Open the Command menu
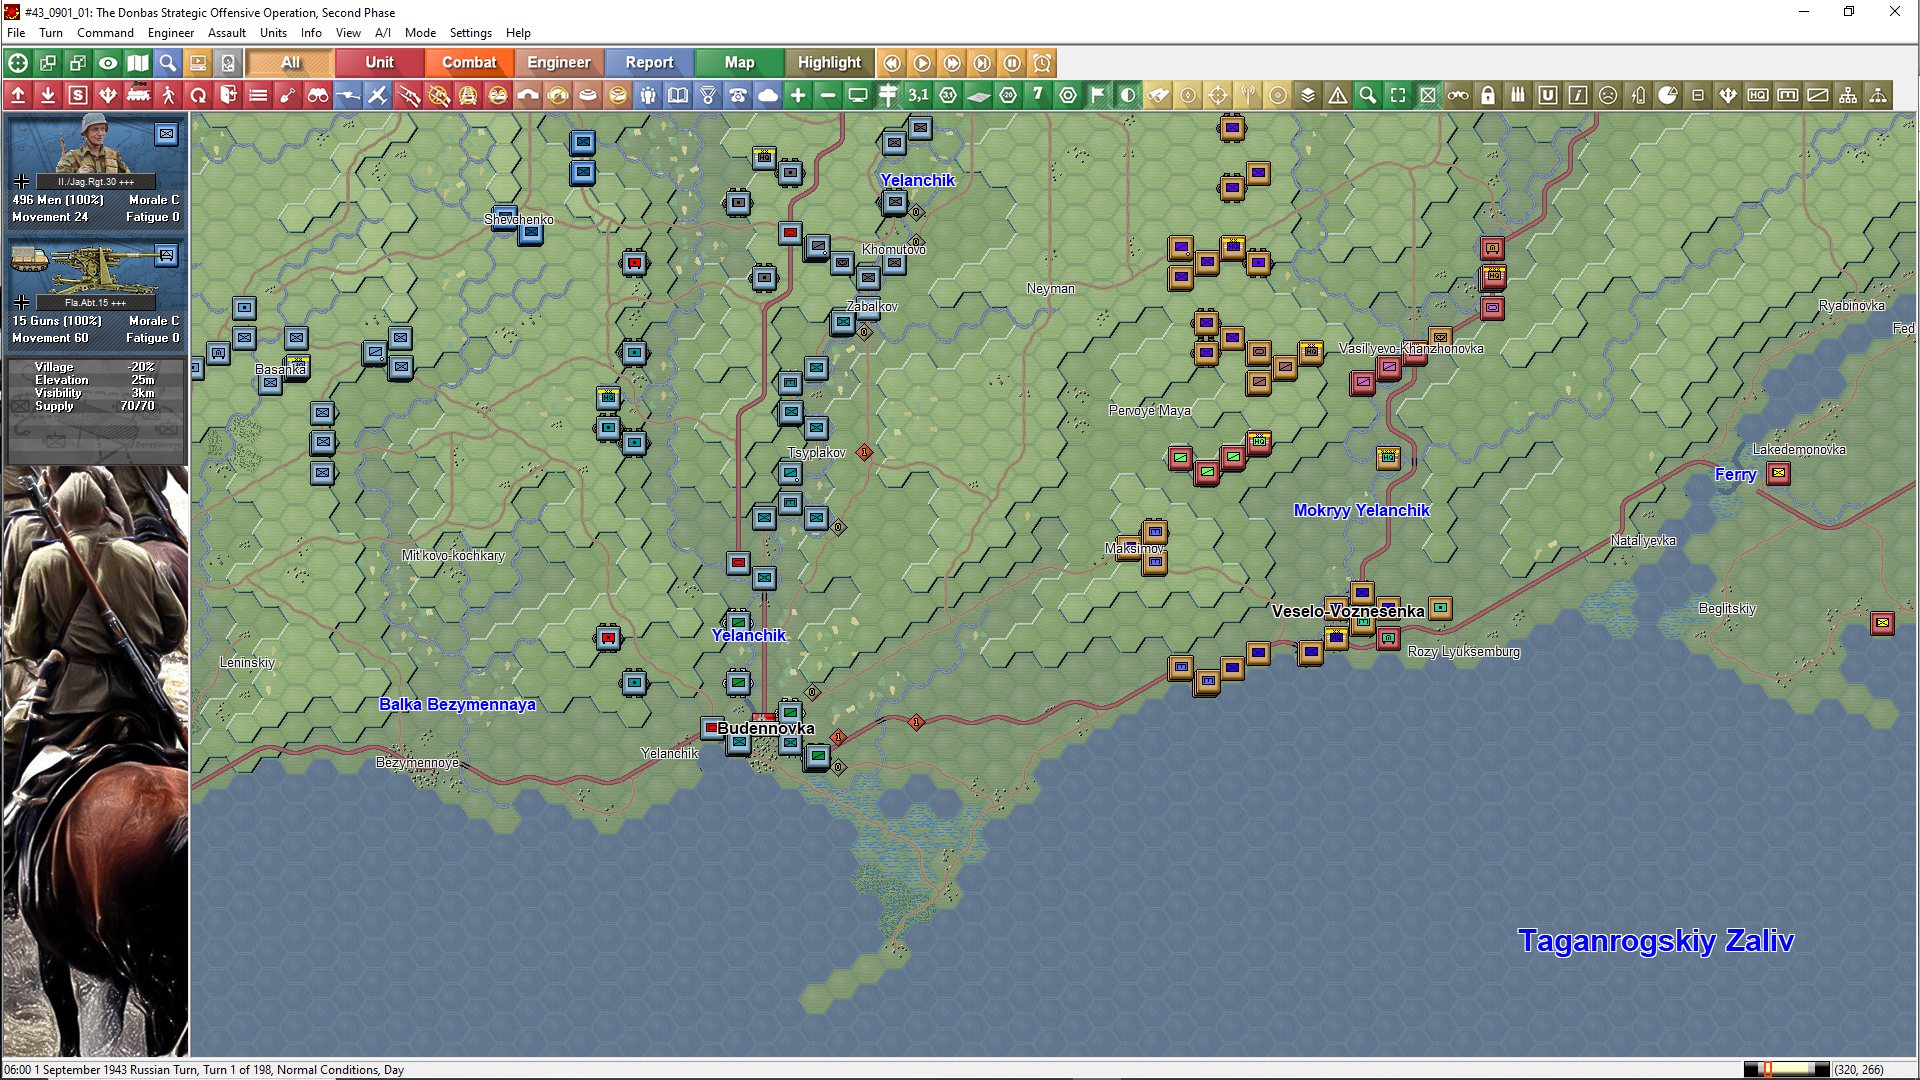The image size is (1920, 1080). tap(105, 33)
